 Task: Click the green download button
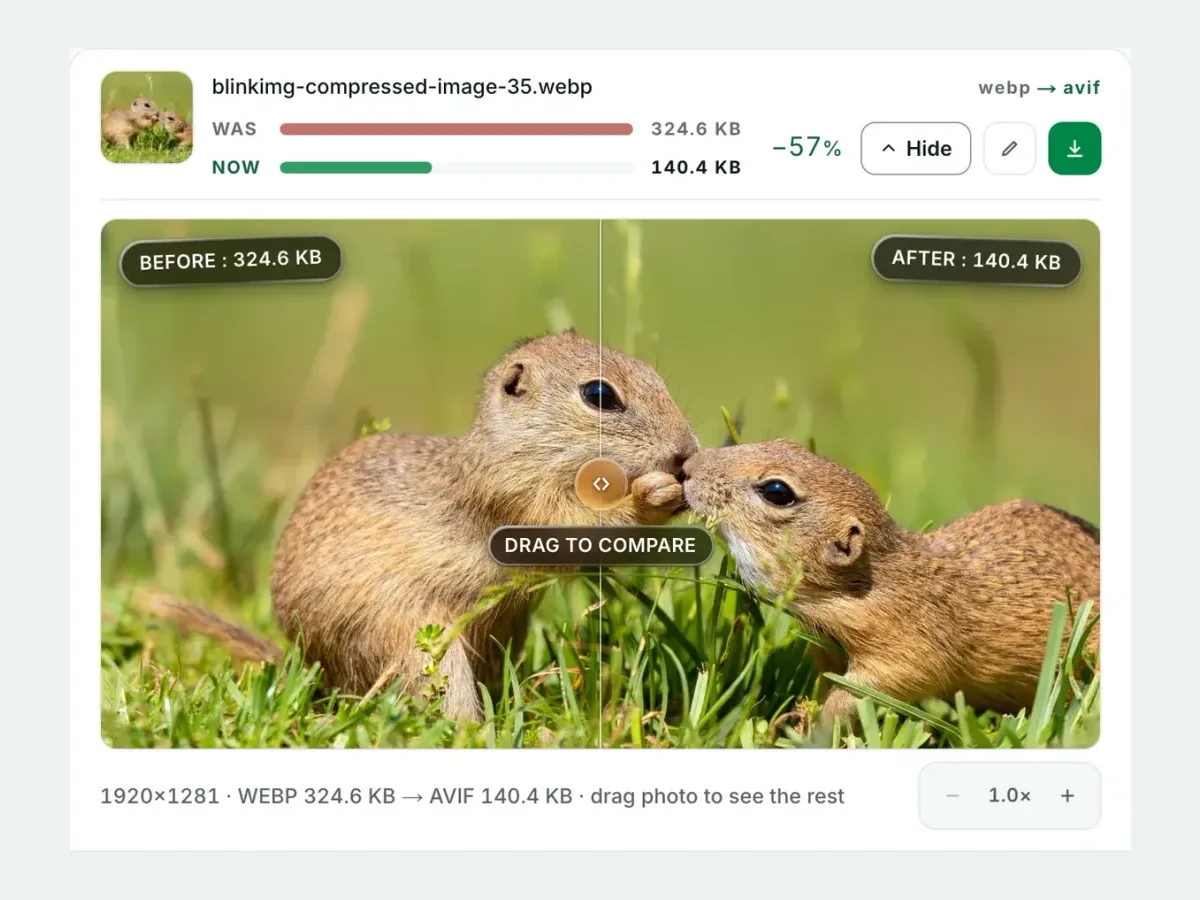(x=1074, y=148)
